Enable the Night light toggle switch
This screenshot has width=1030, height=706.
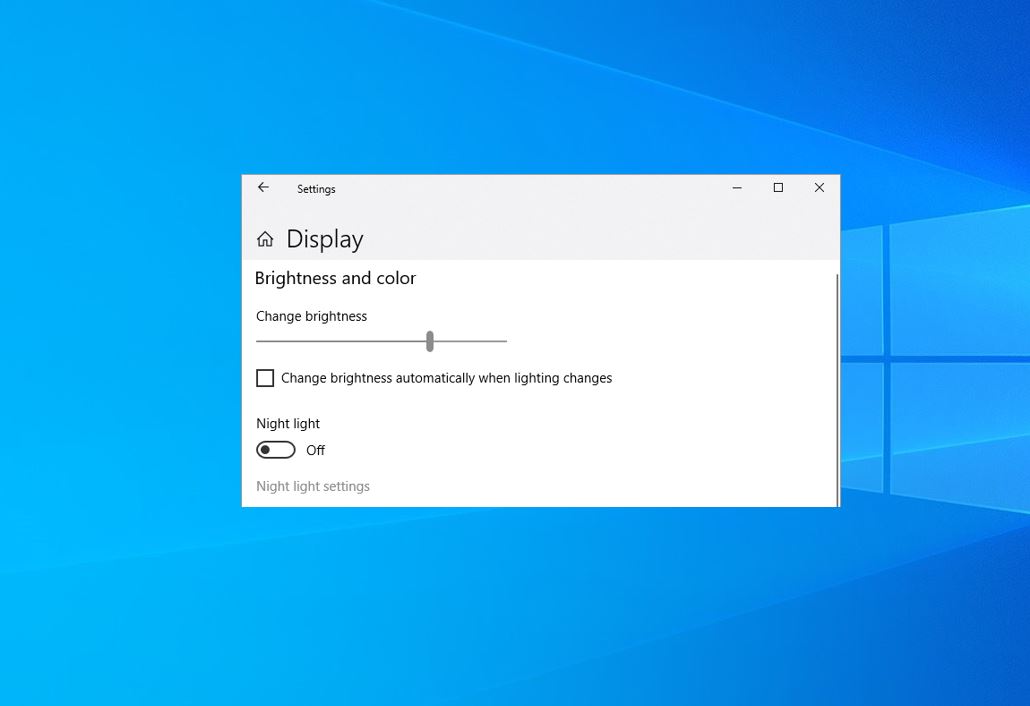(275, 449)
